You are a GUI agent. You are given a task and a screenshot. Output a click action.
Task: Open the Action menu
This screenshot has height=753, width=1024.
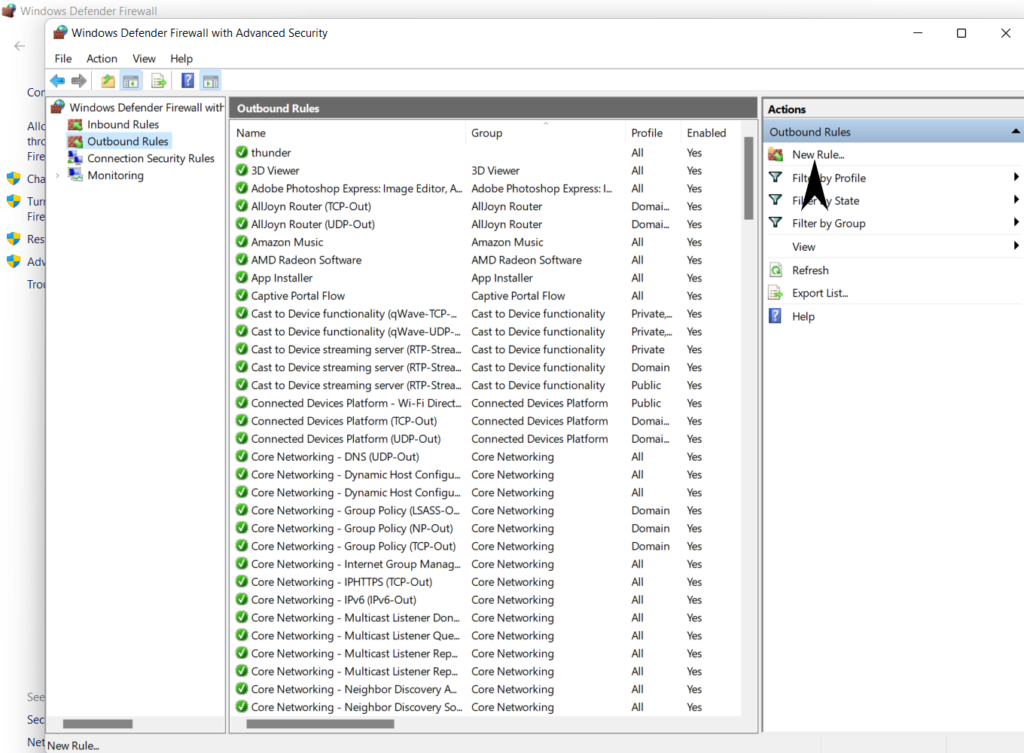coord(101,58)
